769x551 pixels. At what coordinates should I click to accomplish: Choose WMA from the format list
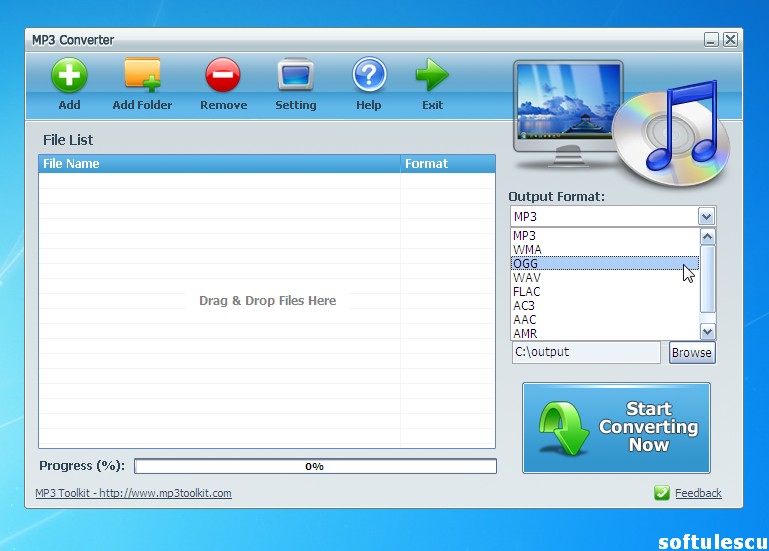pos(605,249)
